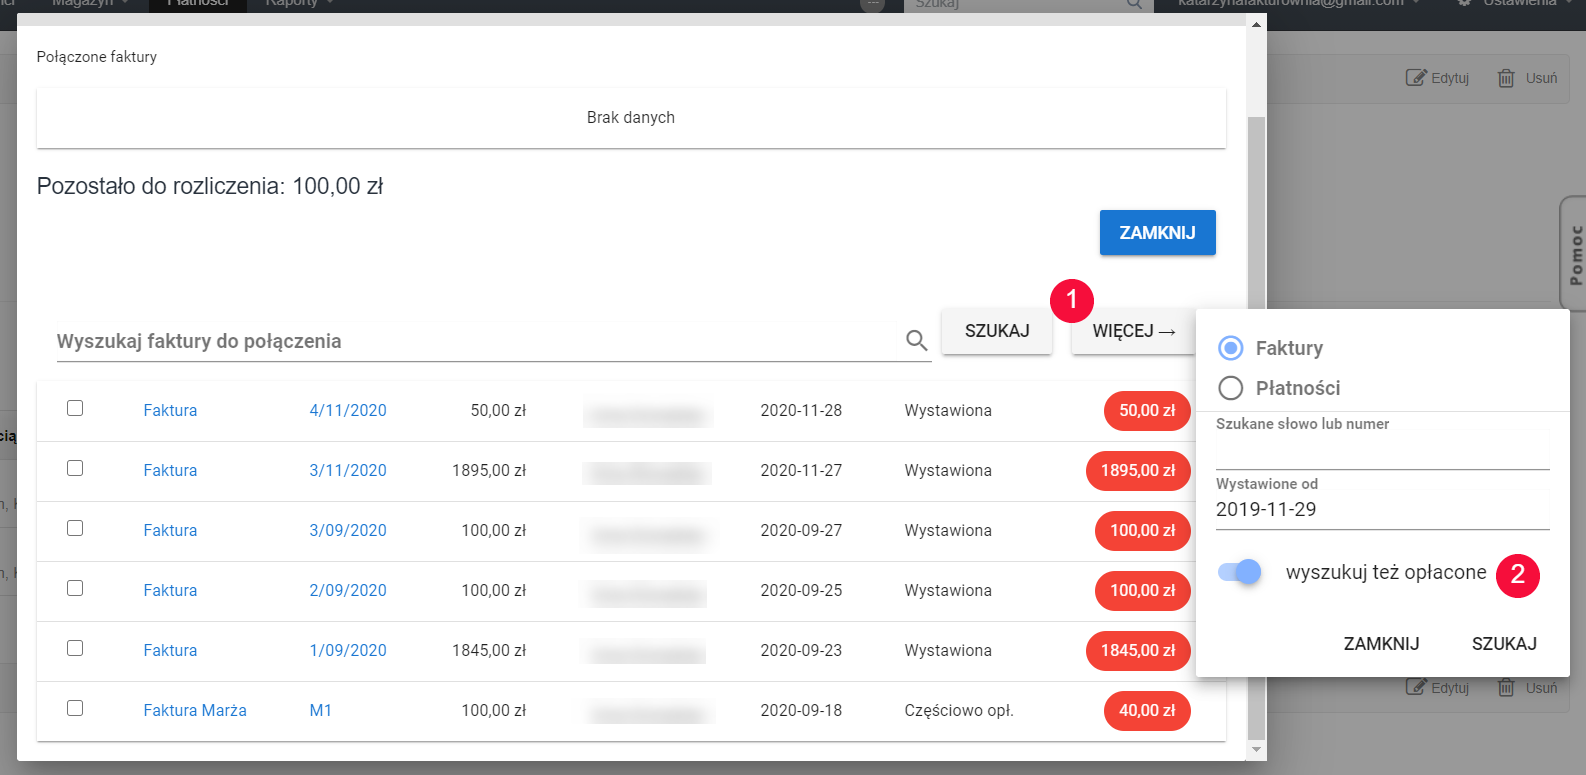
Task: Select the Płatności radio button
Action: point(1231,388)
